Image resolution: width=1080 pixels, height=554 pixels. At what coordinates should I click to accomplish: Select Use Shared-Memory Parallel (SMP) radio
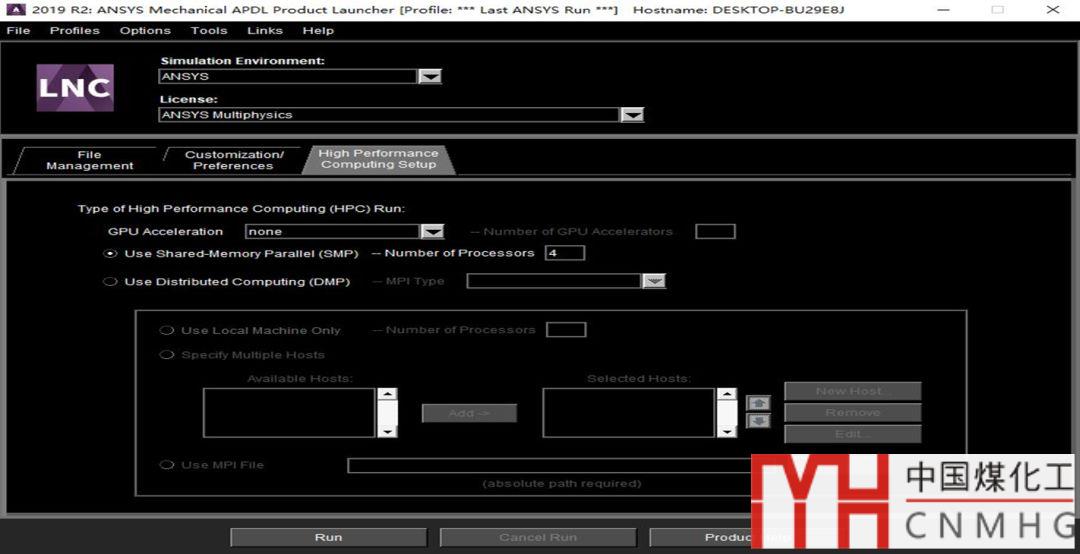tap(110, 254)
